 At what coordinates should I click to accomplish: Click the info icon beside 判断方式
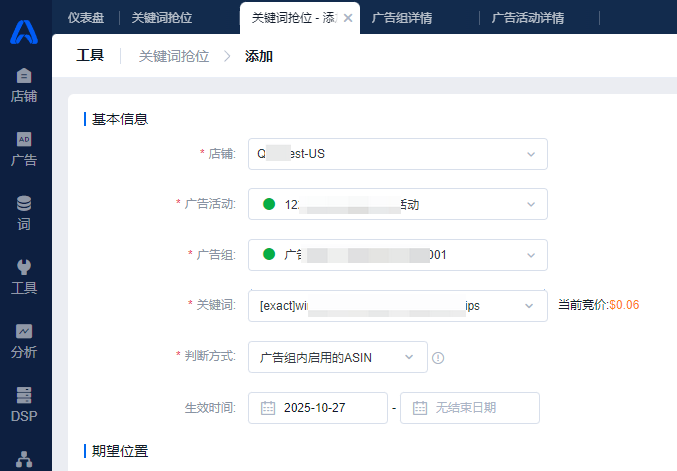pyautogui.click(x=438, y=358)
